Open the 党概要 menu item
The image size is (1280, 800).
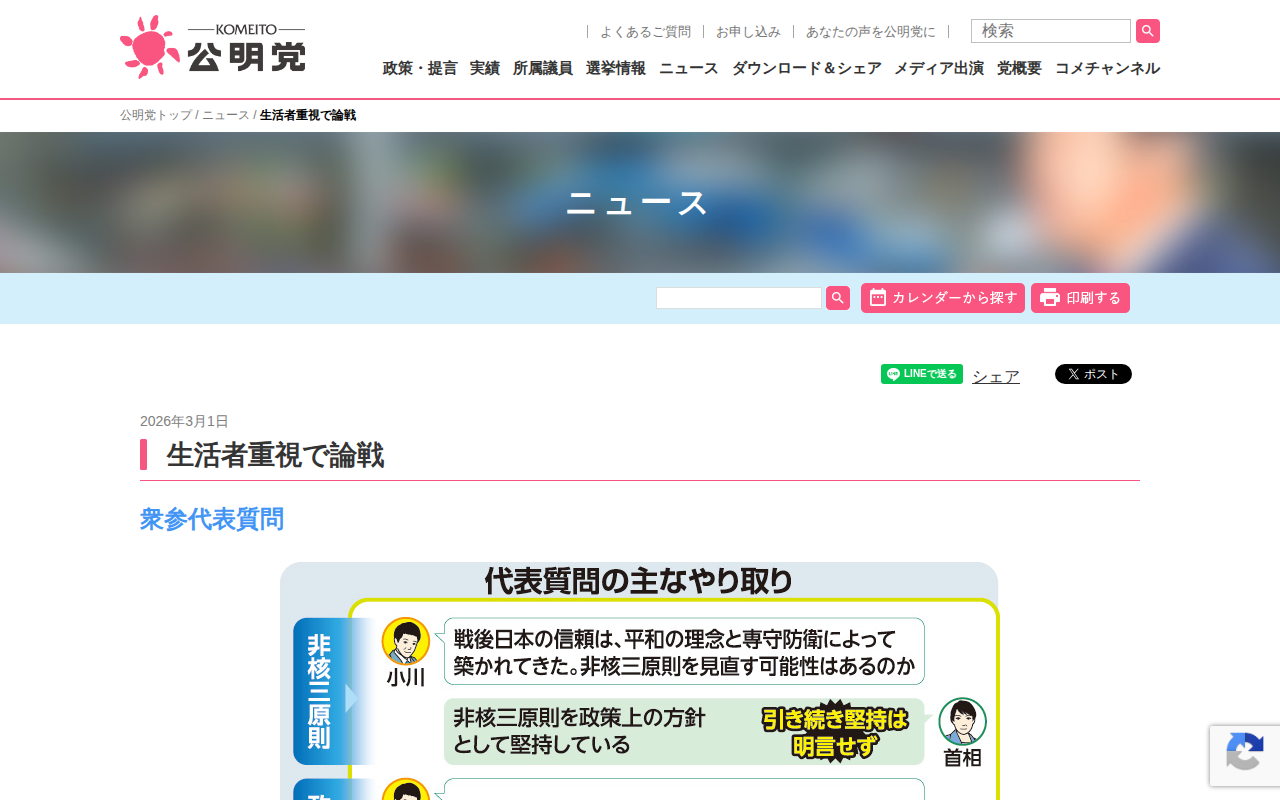(x=1019, y=68)
